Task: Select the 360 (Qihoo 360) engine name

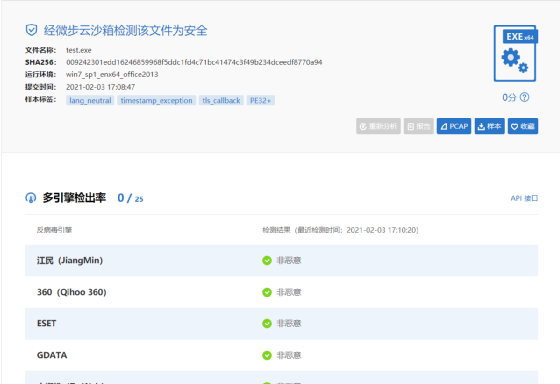Action: [x=71, y=292]
